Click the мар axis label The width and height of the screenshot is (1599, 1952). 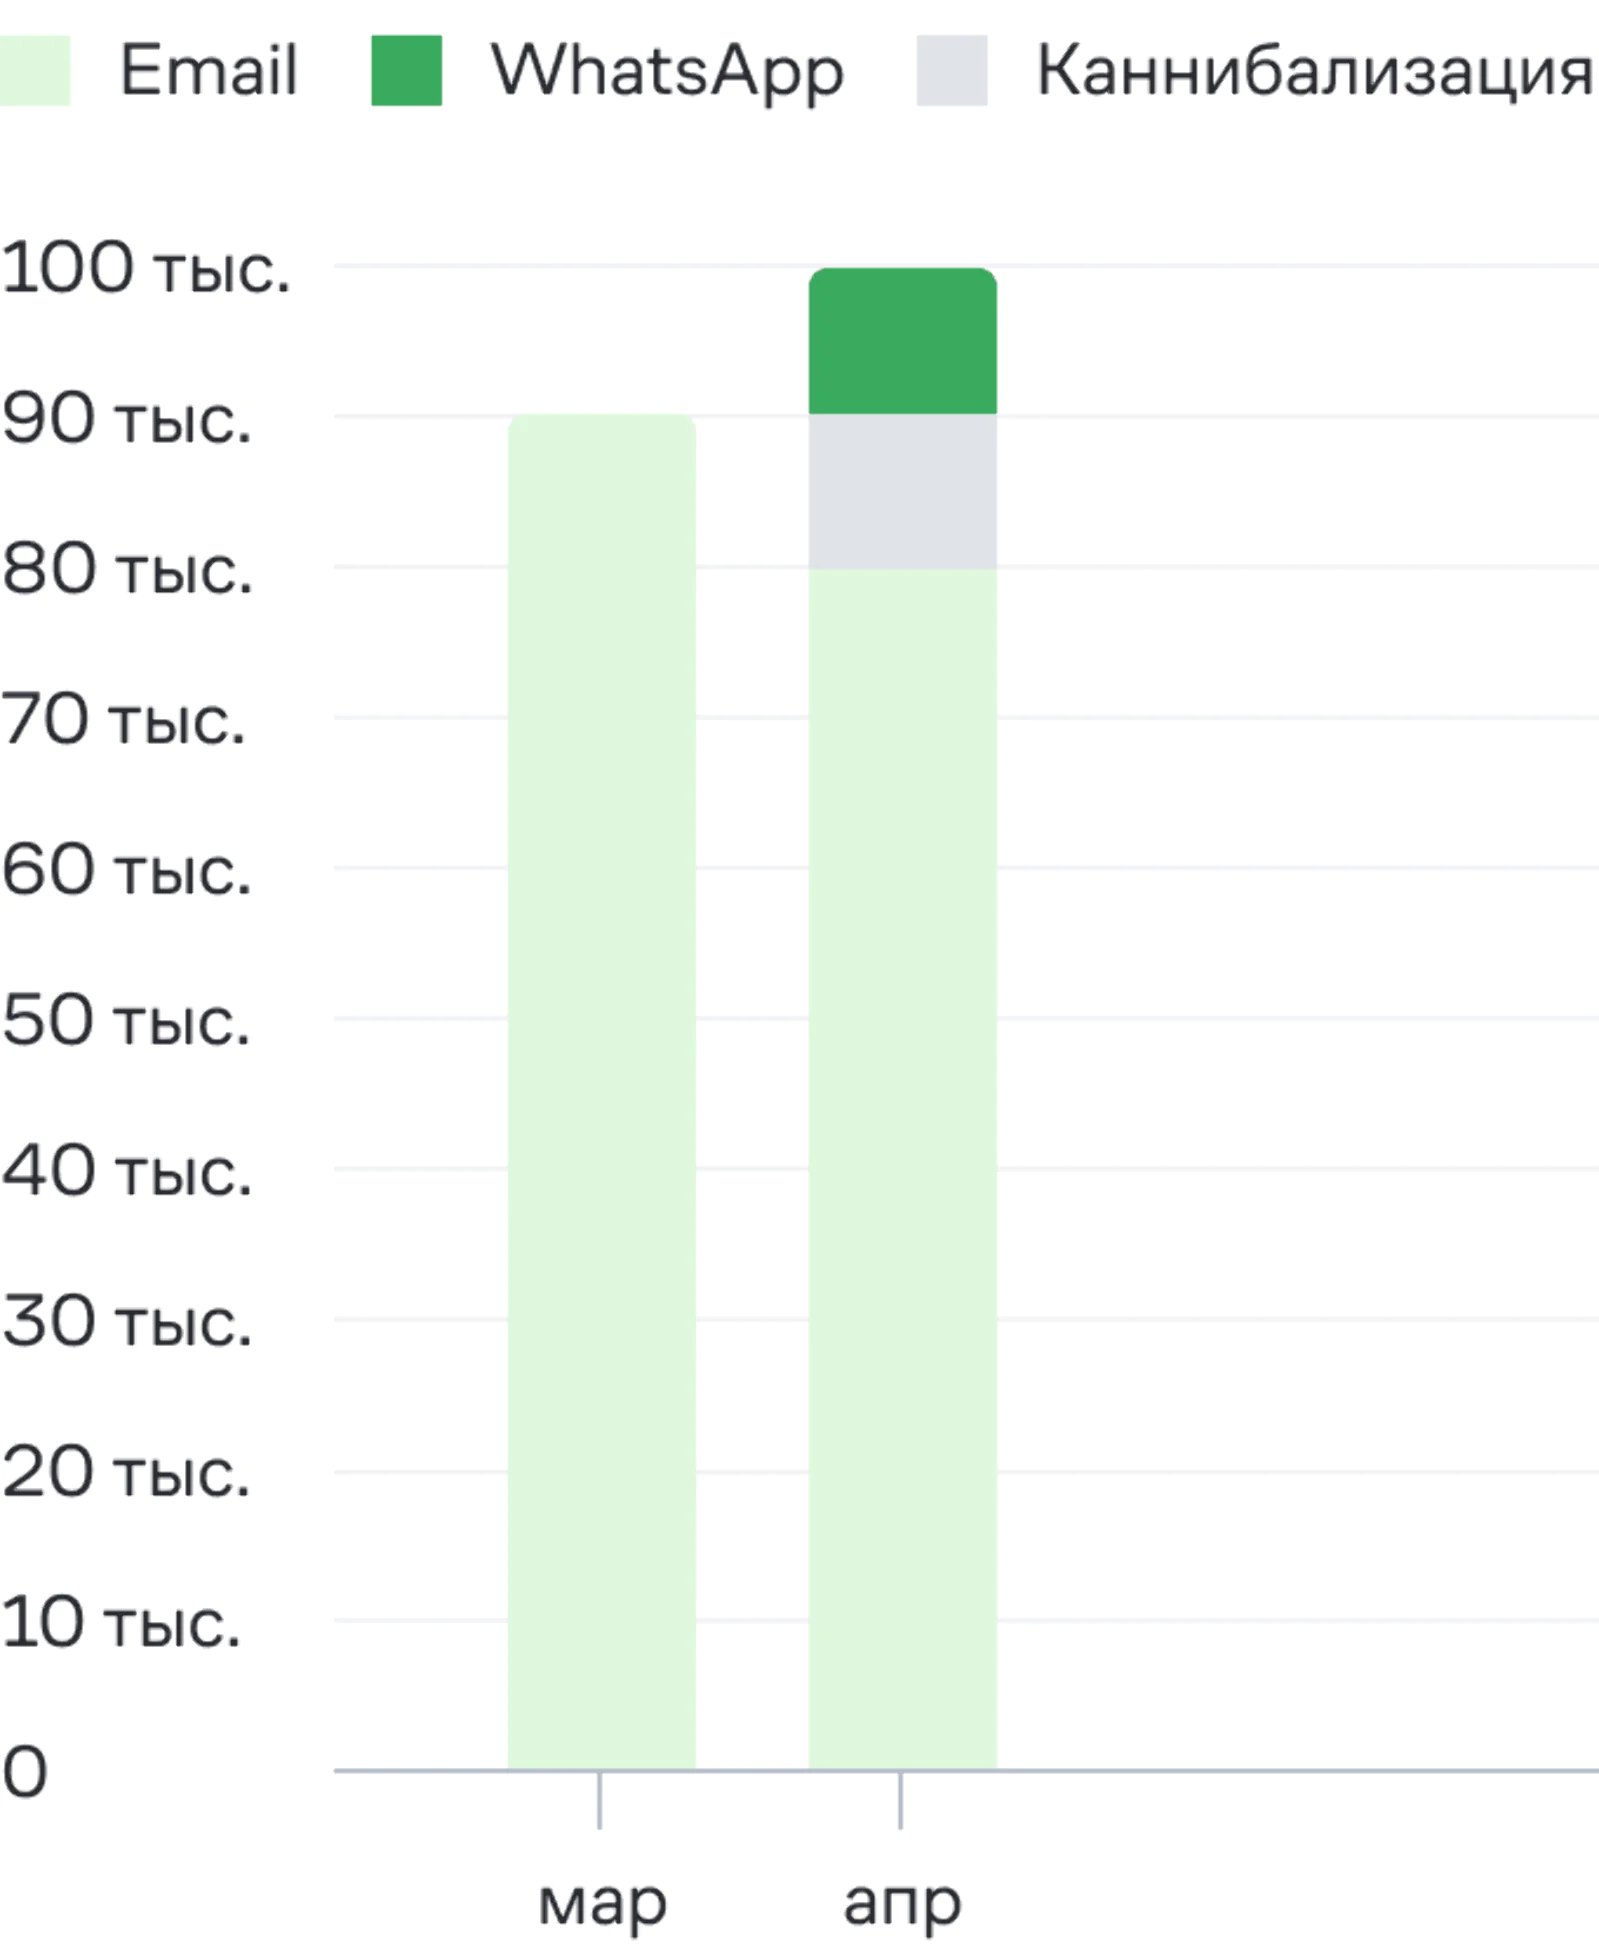tap(602, 1903)
